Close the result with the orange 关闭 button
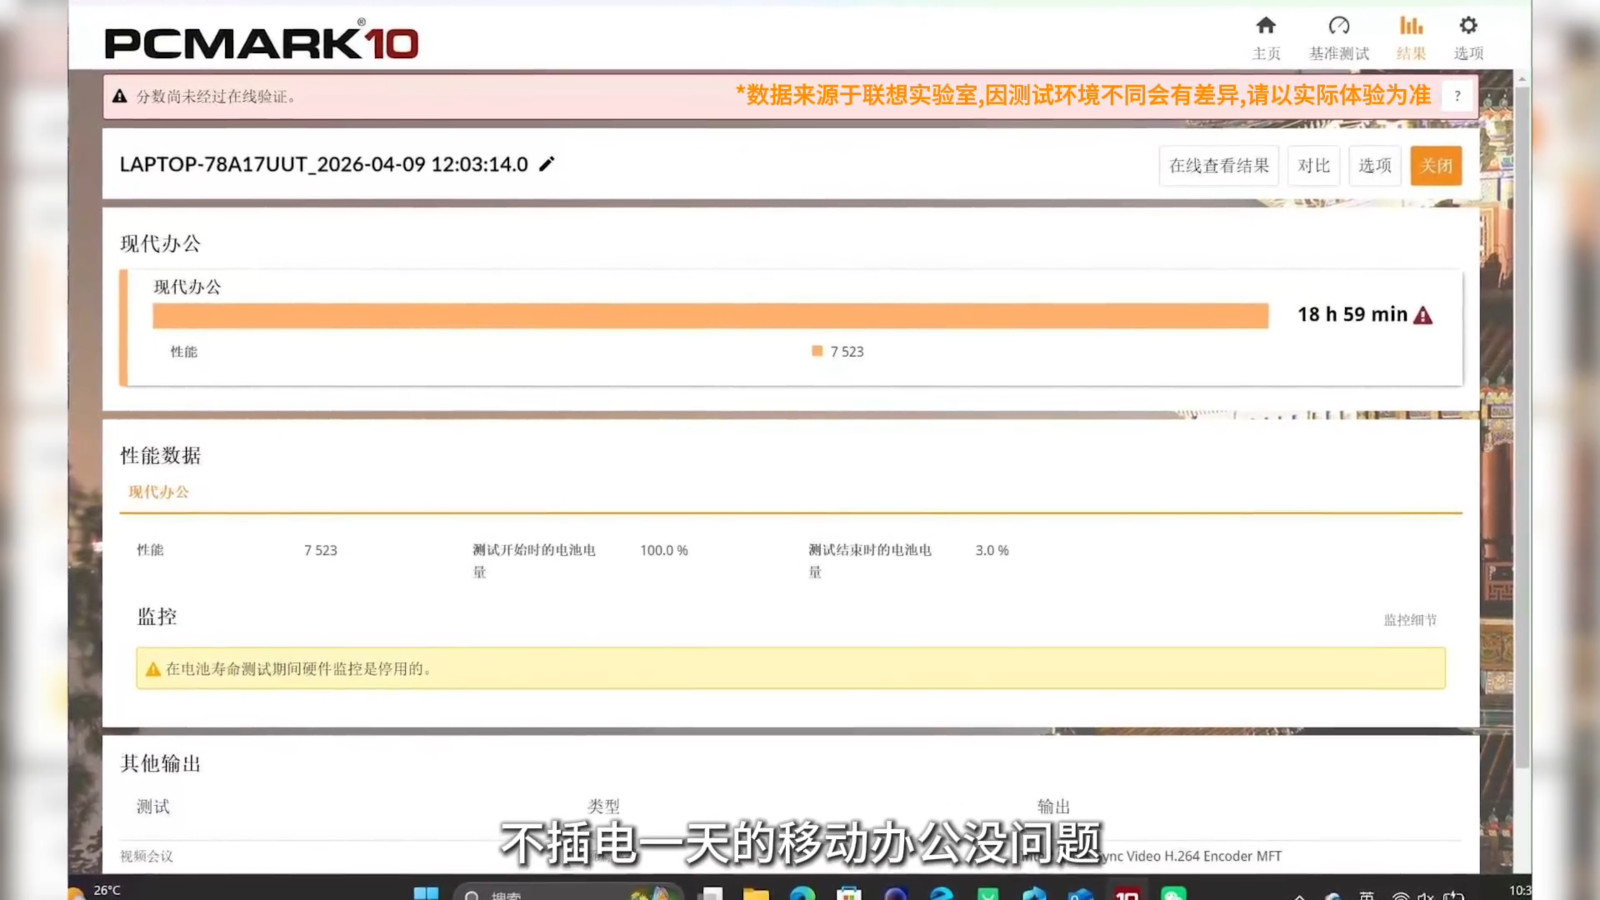 click(1436, 166)
